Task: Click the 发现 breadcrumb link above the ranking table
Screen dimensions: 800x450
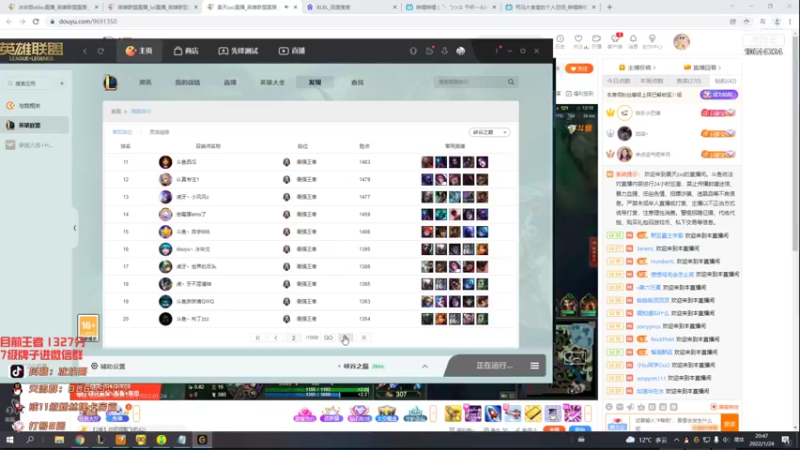Action: tap(116, 111)
